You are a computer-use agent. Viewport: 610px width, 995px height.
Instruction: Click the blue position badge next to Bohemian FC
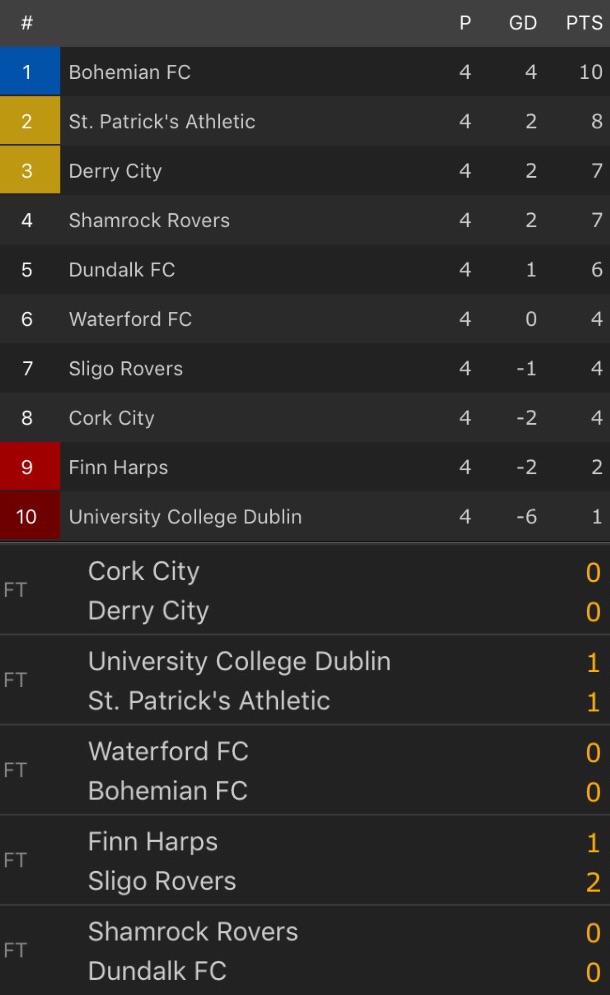[30, 71]
